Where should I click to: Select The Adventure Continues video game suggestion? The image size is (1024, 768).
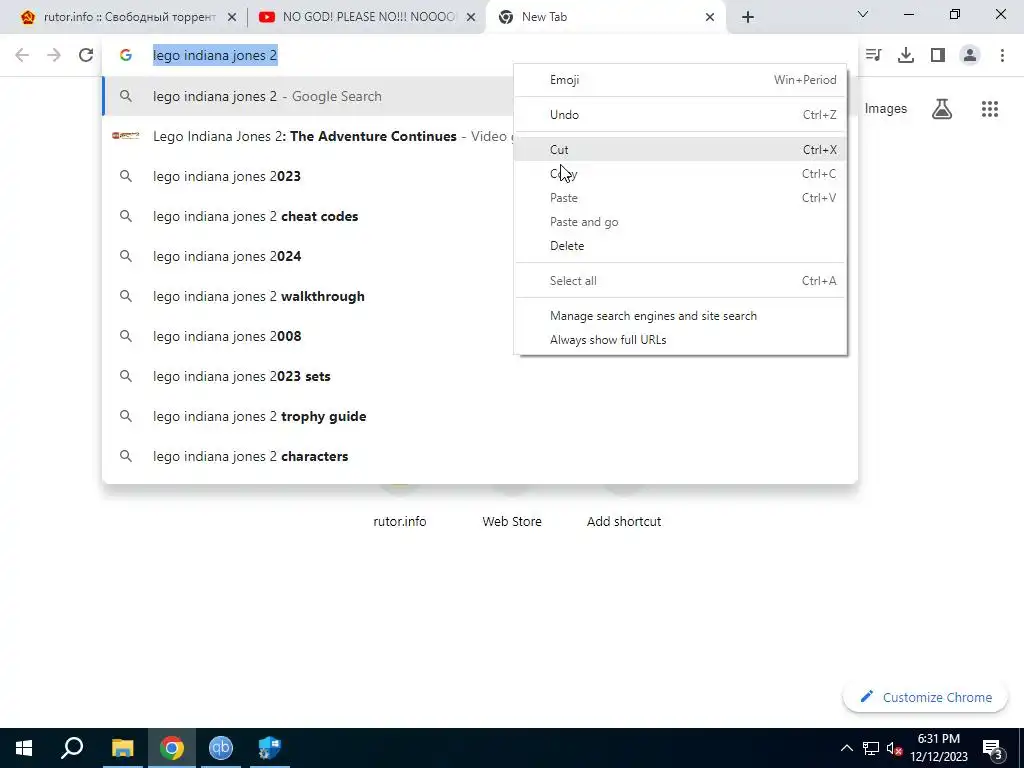(x=308, y=136)
